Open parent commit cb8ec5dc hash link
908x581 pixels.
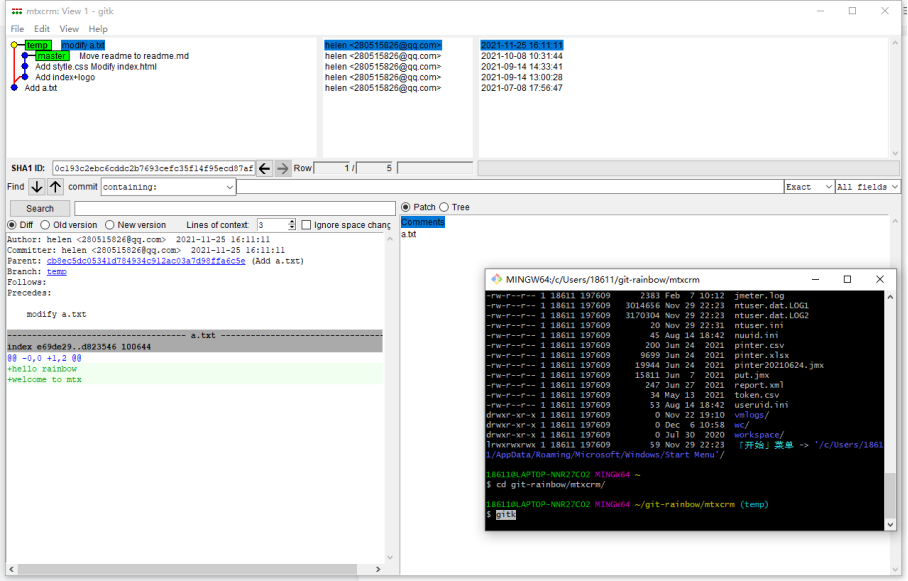[146, 261]
